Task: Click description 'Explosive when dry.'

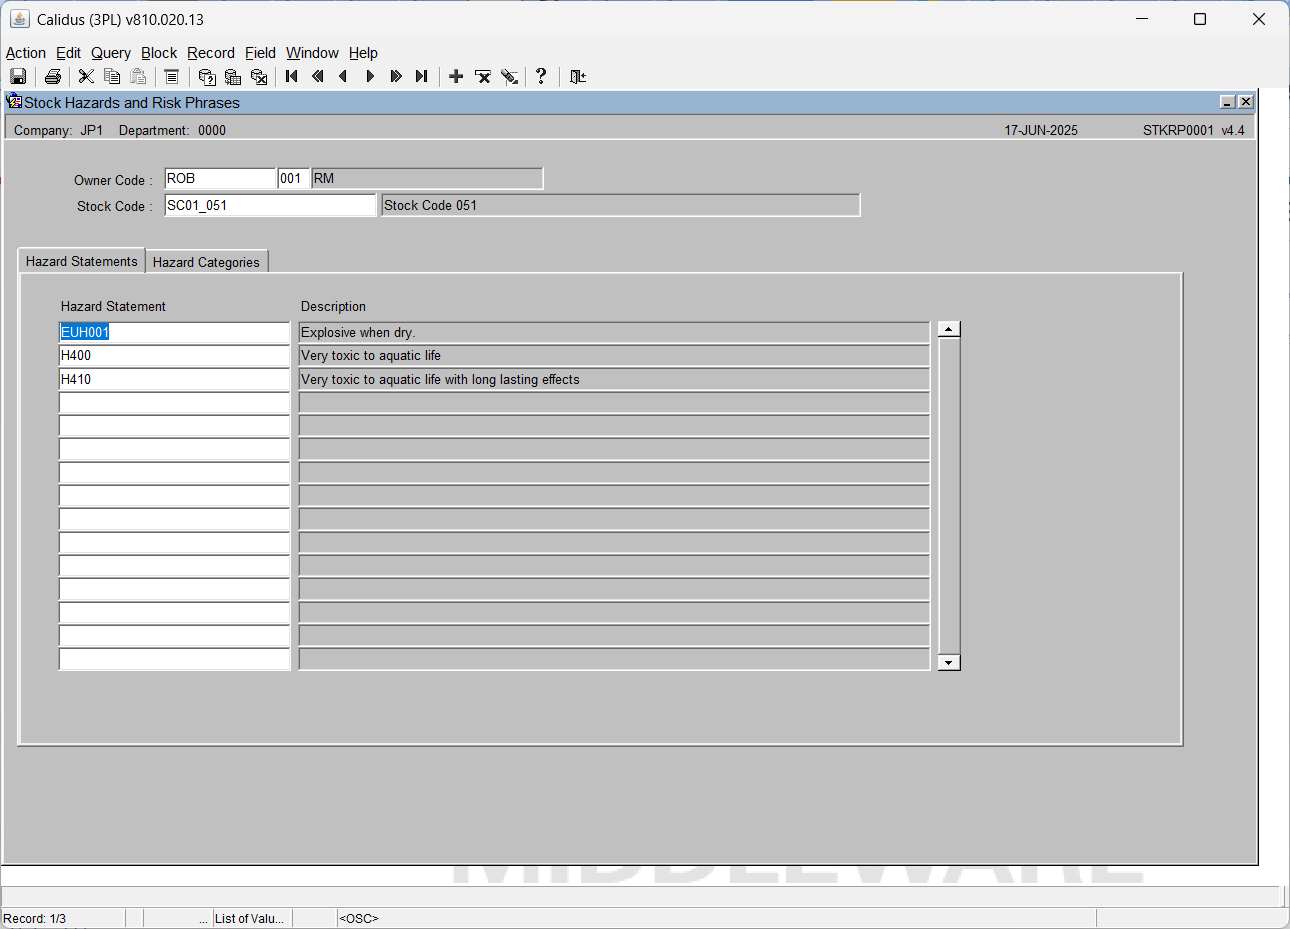Action: (614, 332)
